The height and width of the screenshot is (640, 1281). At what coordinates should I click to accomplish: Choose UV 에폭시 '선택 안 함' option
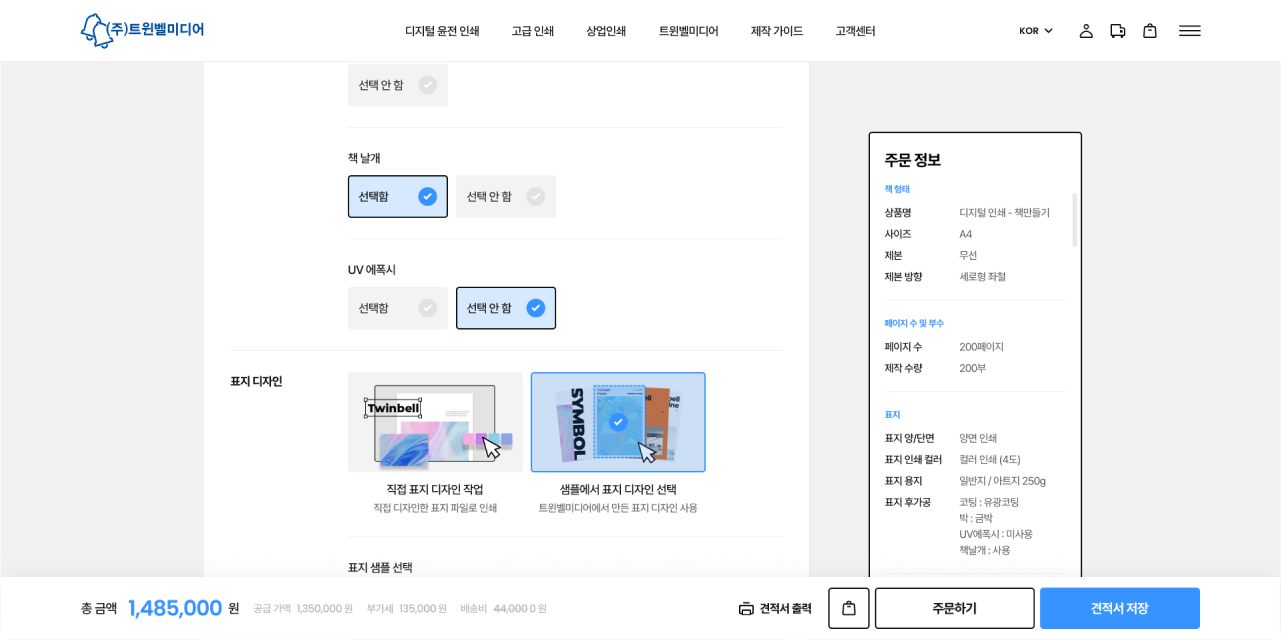[x=506, y=308]
